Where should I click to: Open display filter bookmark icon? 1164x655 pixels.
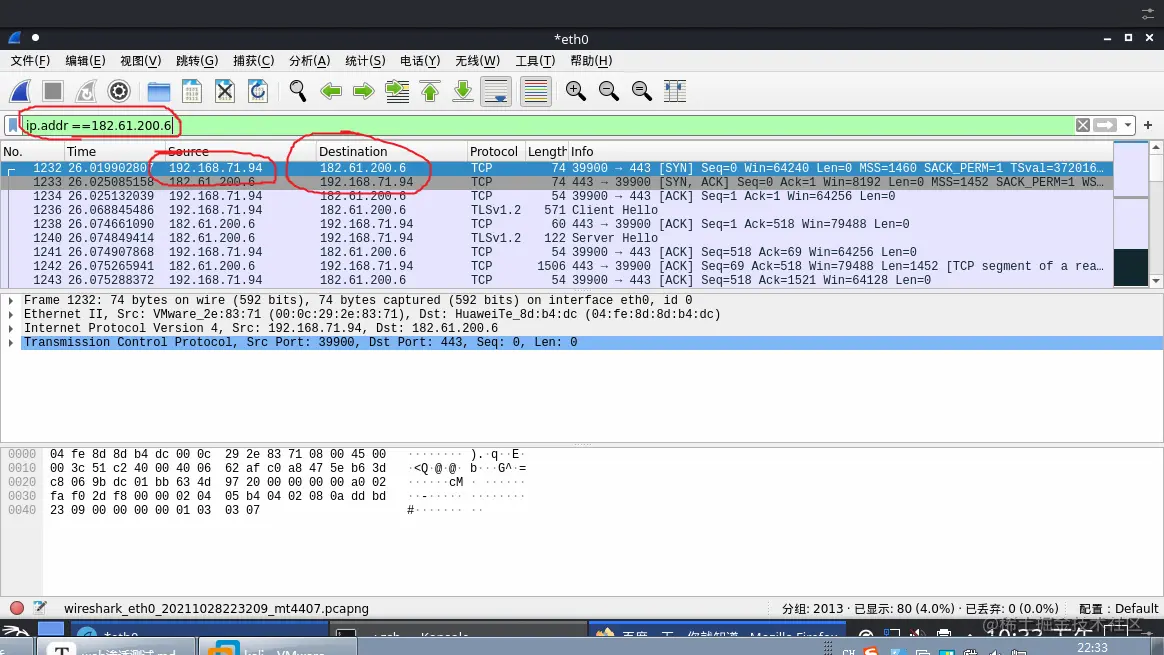coord(13,126)
